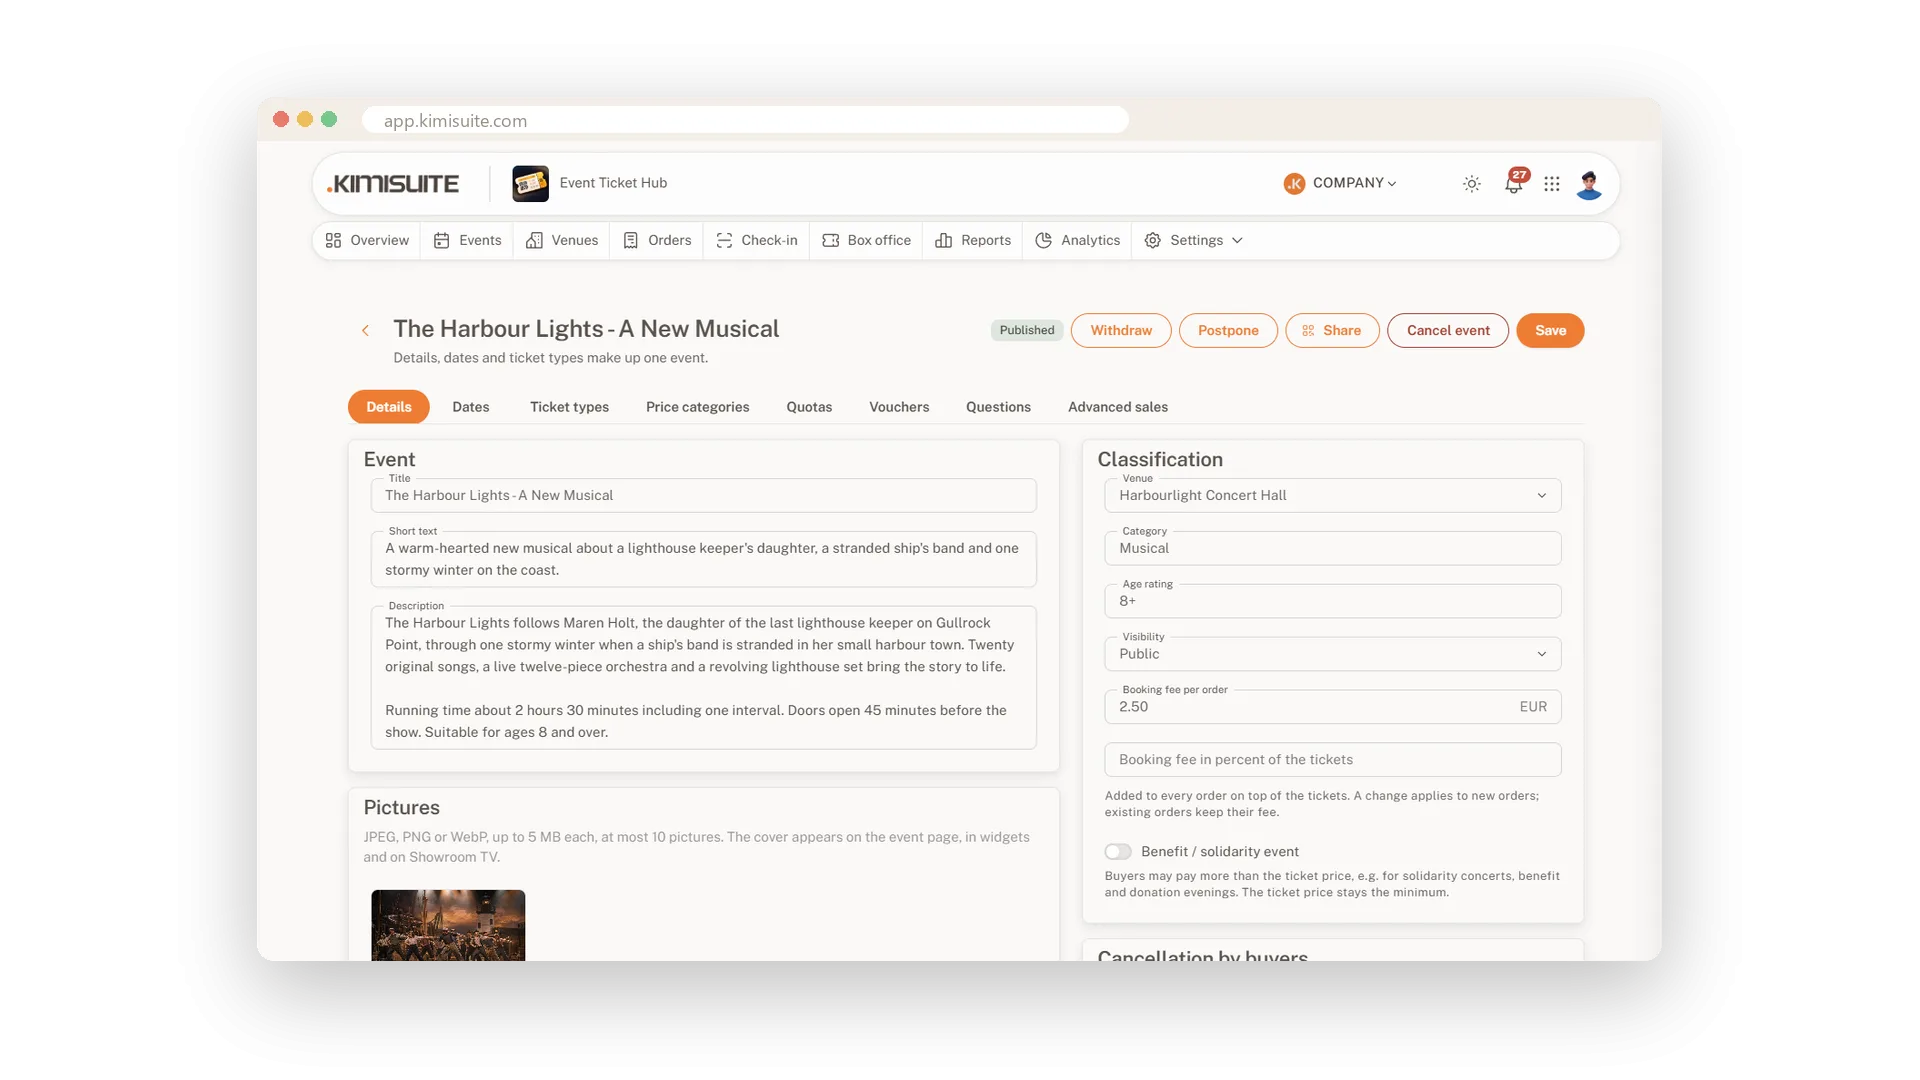Image resolution: width=1920 pixels, height=1080 pixels.
Task: Click the Postpone button
Action: pos(1228,331)
